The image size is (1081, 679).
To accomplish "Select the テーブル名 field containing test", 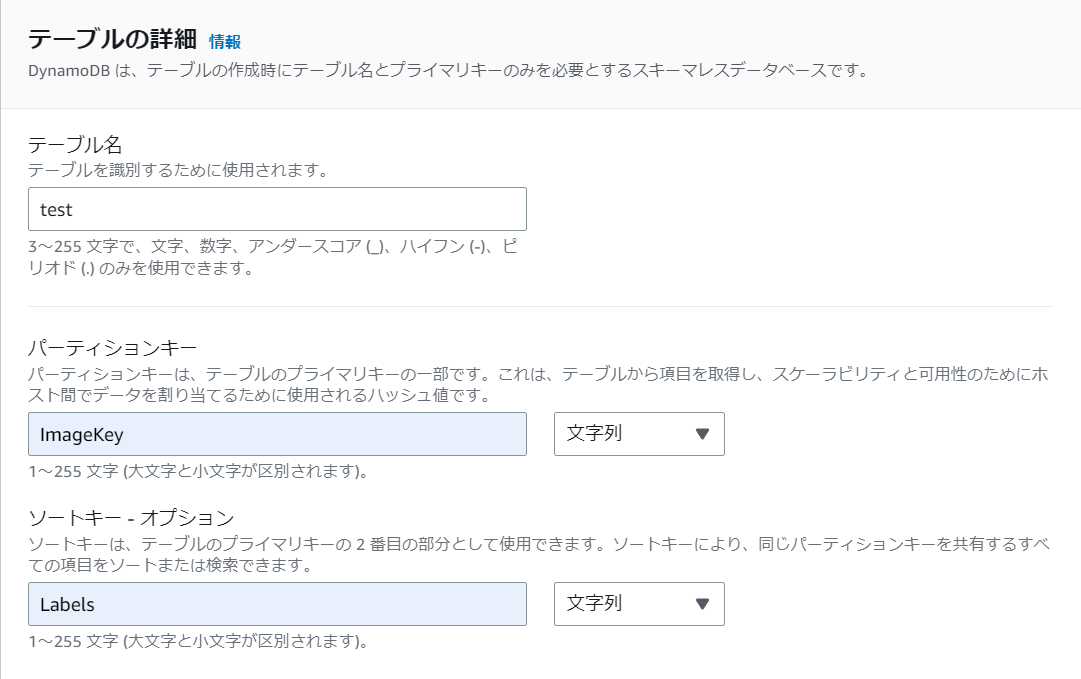I will [277, 209].
